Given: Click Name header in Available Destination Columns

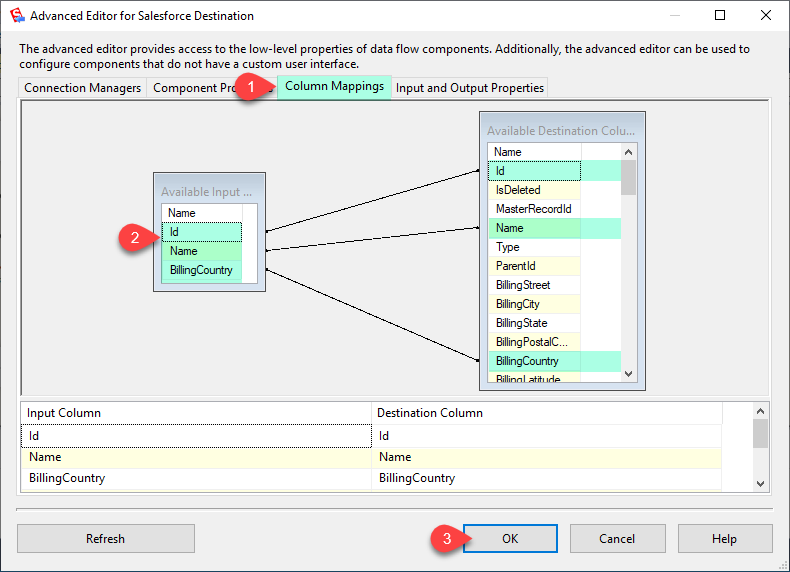Looking at the screenshot, I should 534,152.
